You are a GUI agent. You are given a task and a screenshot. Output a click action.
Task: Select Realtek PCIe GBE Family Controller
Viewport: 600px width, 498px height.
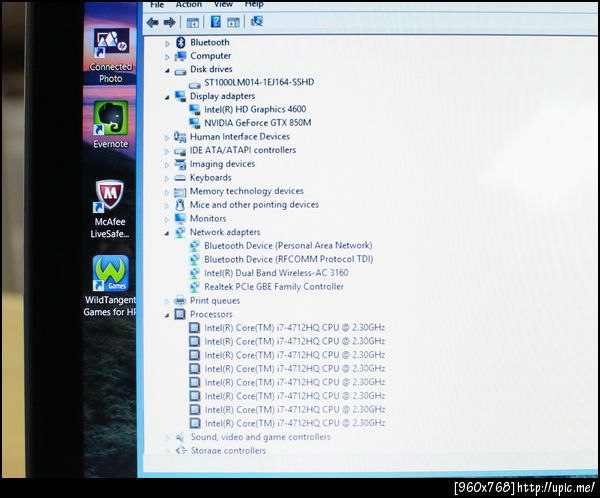click(274, 287)
